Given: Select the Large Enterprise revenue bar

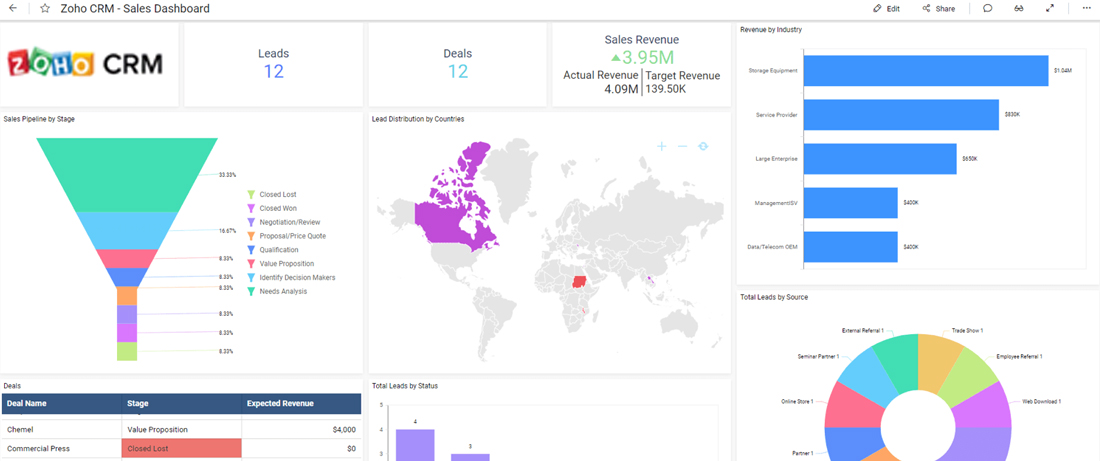Looking at the screenshot, I should (880, 159).
